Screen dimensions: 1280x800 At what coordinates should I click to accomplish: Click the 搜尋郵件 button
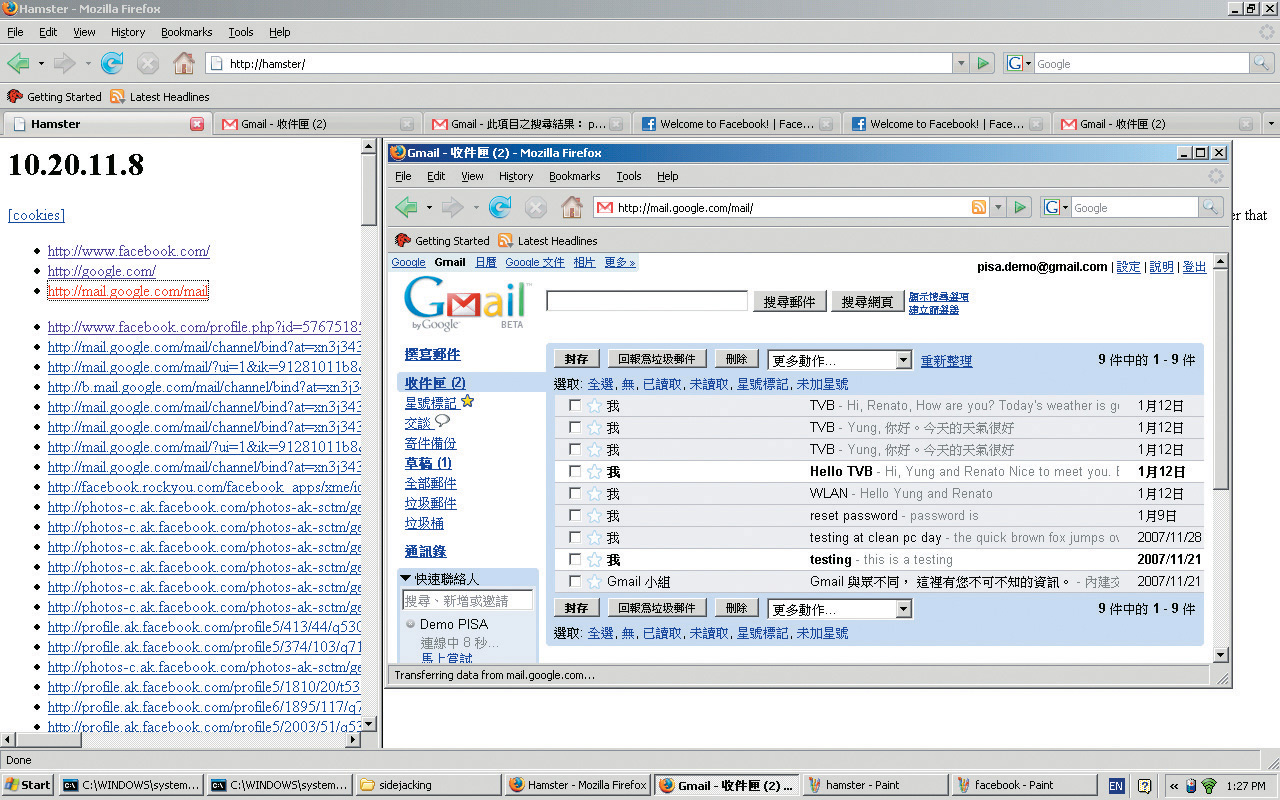tap(789, 301)
